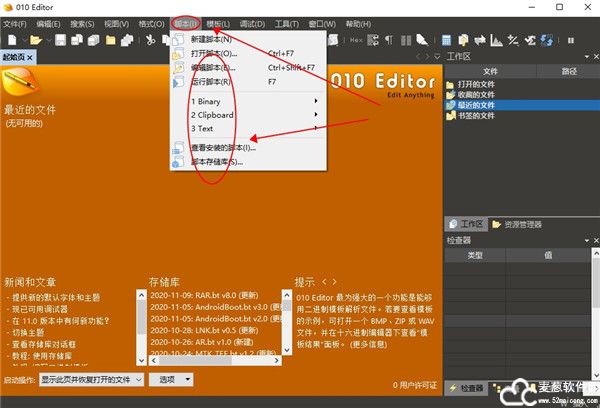Click the 文件 column header
Screen dimensions: 600x408
click(x=490, y=71)
